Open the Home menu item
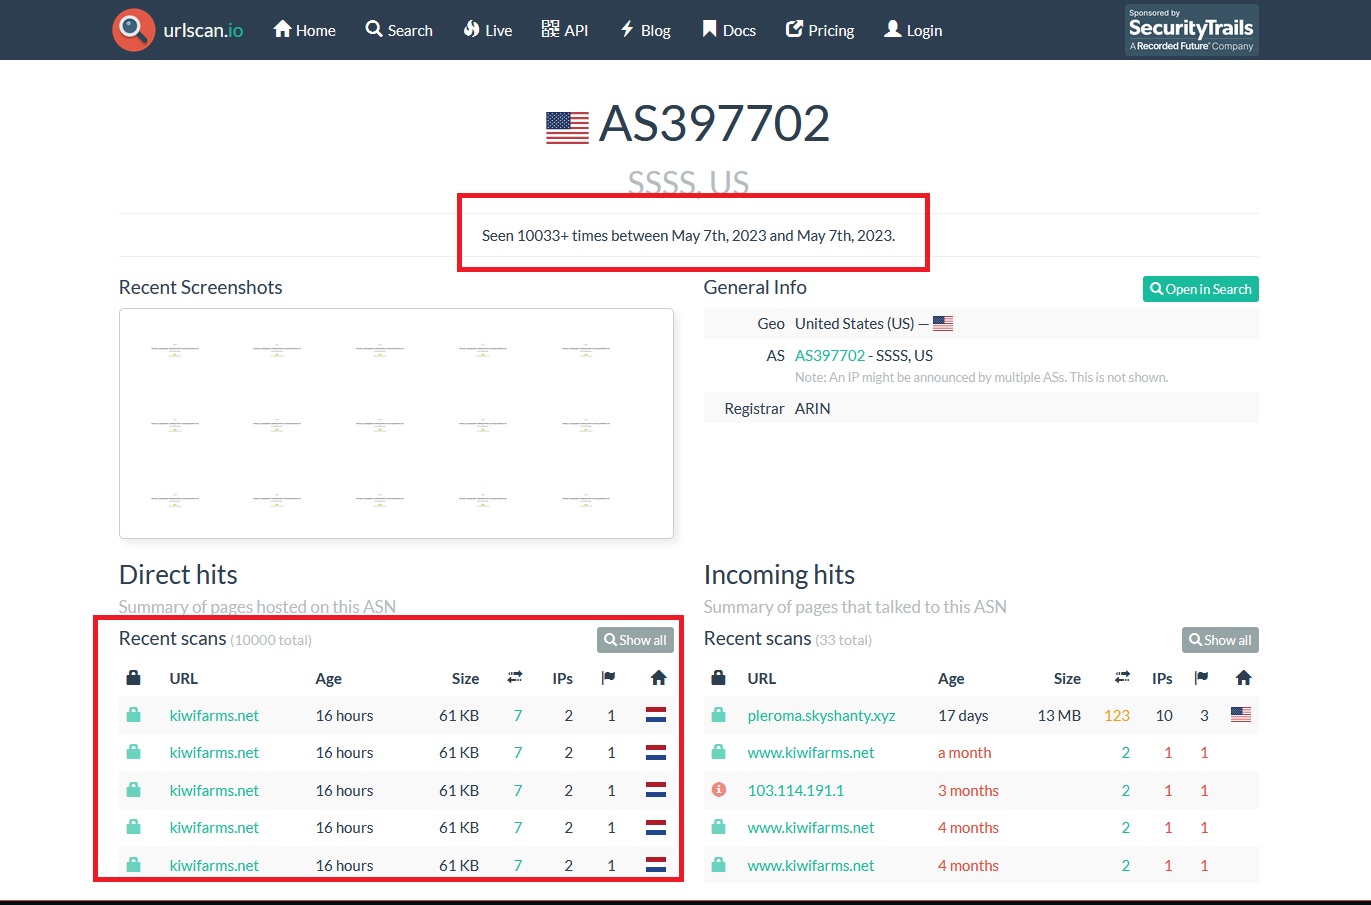The image size is (1371, 905). [x=304, y=30]
